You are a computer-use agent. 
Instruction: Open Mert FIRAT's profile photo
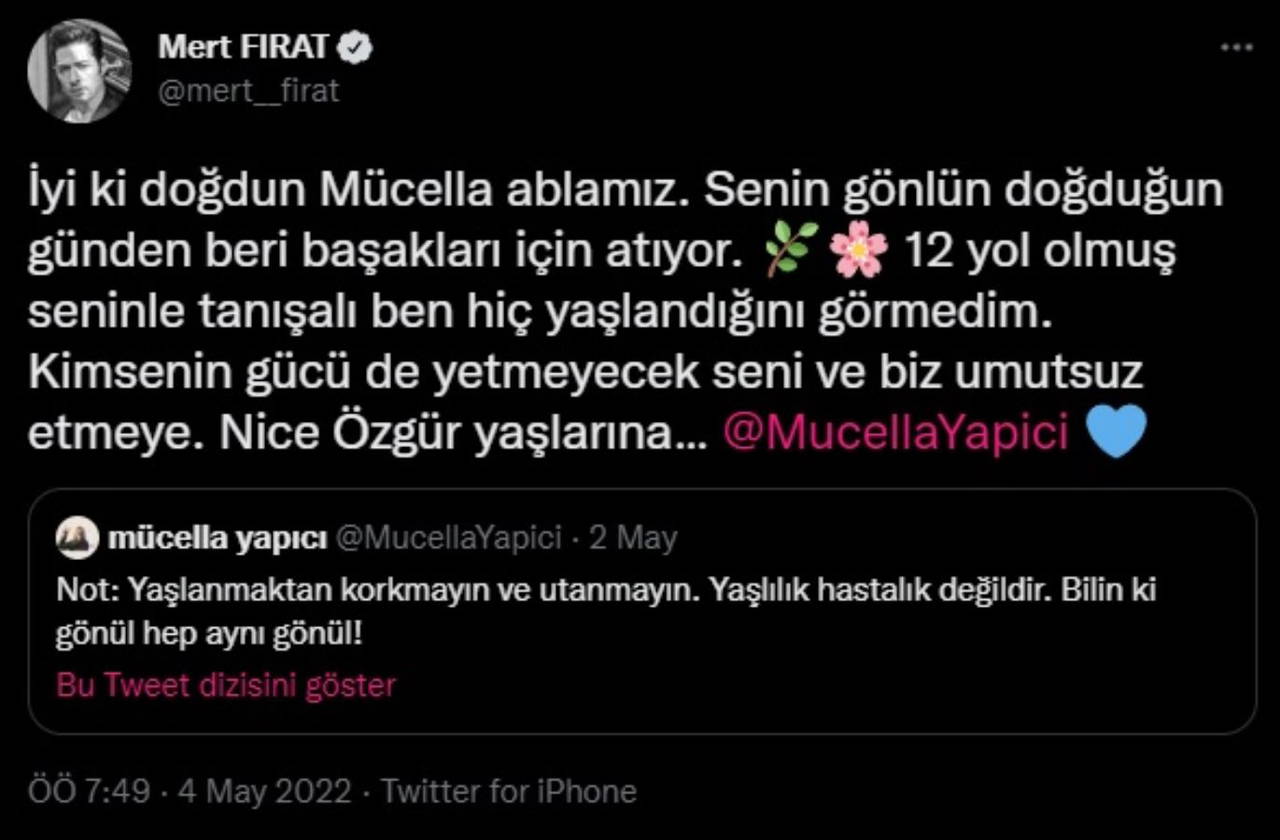coord(79,71)
